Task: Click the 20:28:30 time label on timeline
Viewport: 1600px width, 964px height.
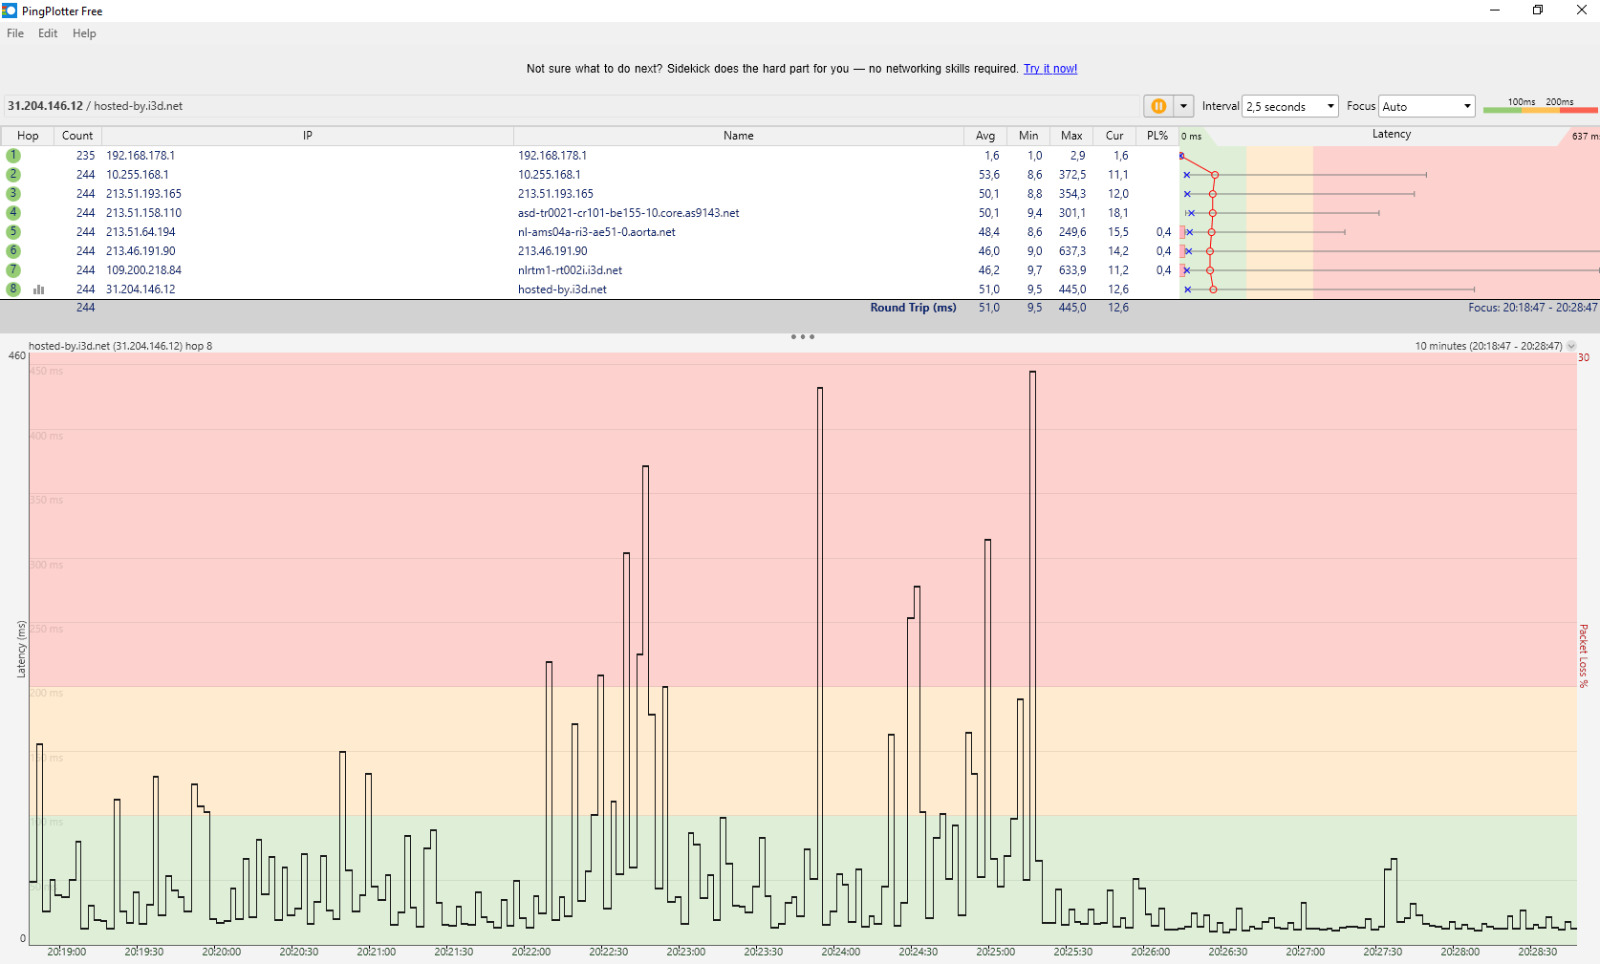Action: [x=1537, y=952]
